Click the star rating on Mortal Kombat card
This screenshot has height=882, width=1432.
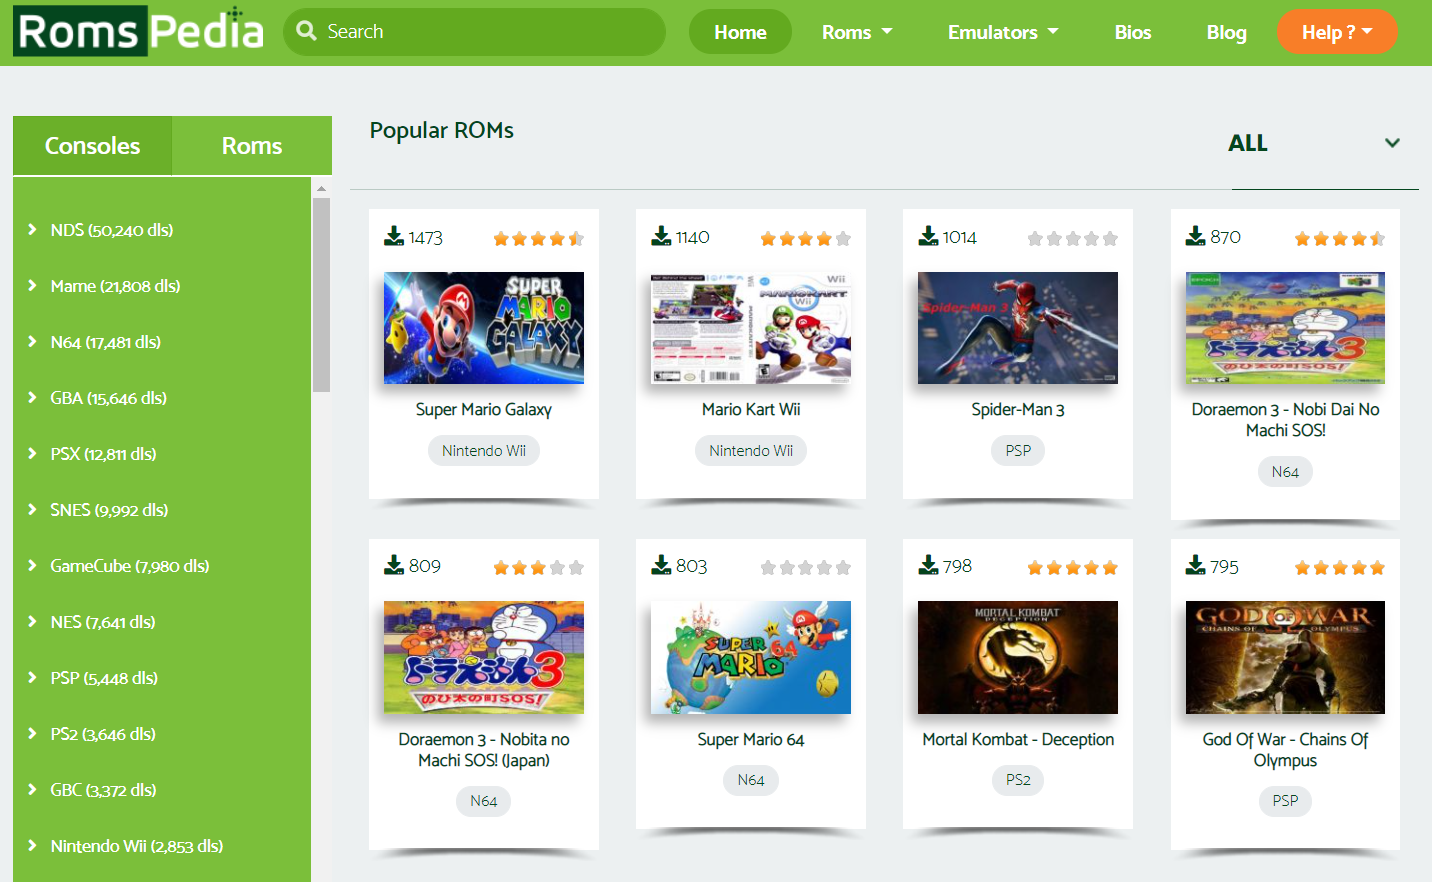point(1072,568)
